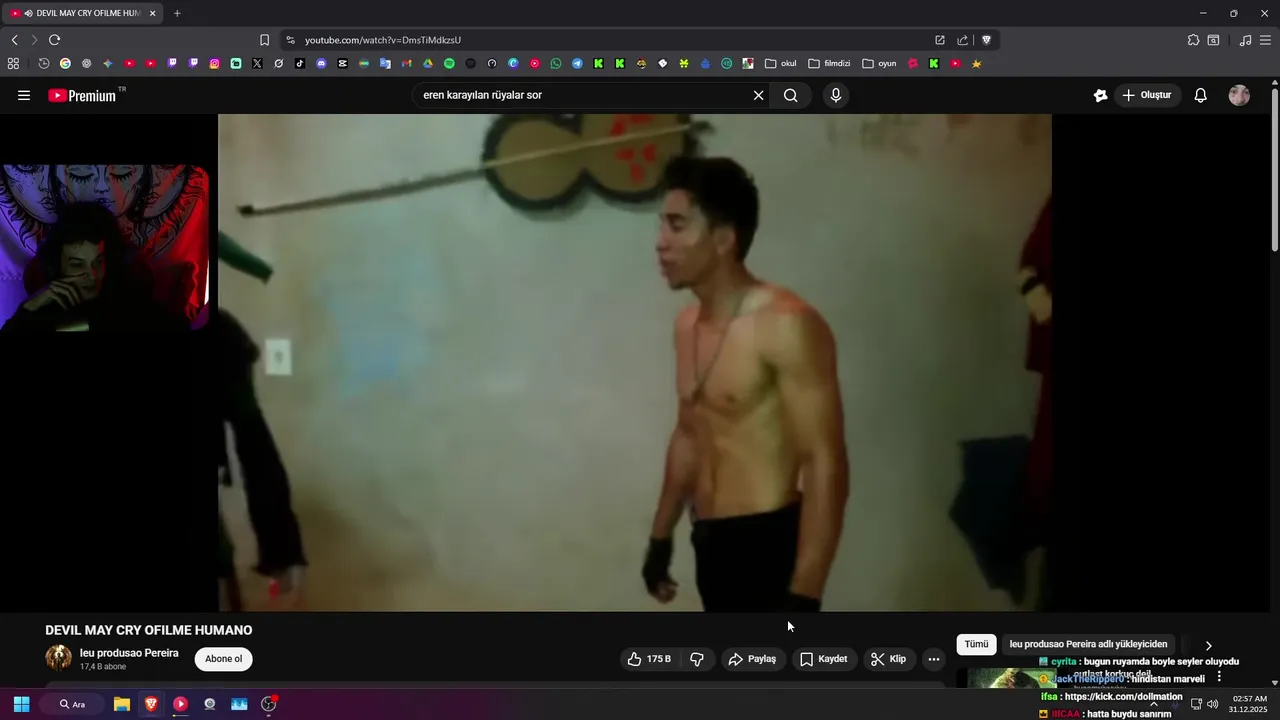
Task: Bookmark this page via address bar icon
Action: 264,40
